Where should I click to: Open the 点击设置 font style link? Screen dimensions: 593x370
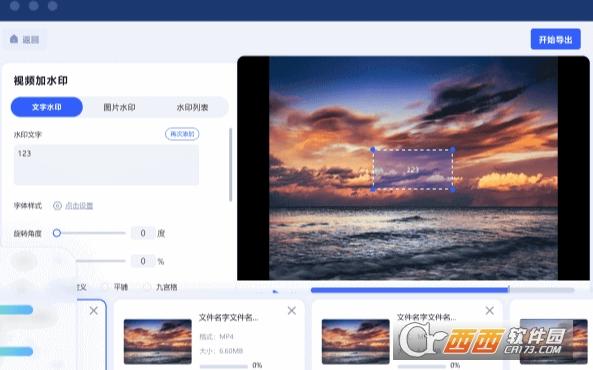[x=79, y=205]
